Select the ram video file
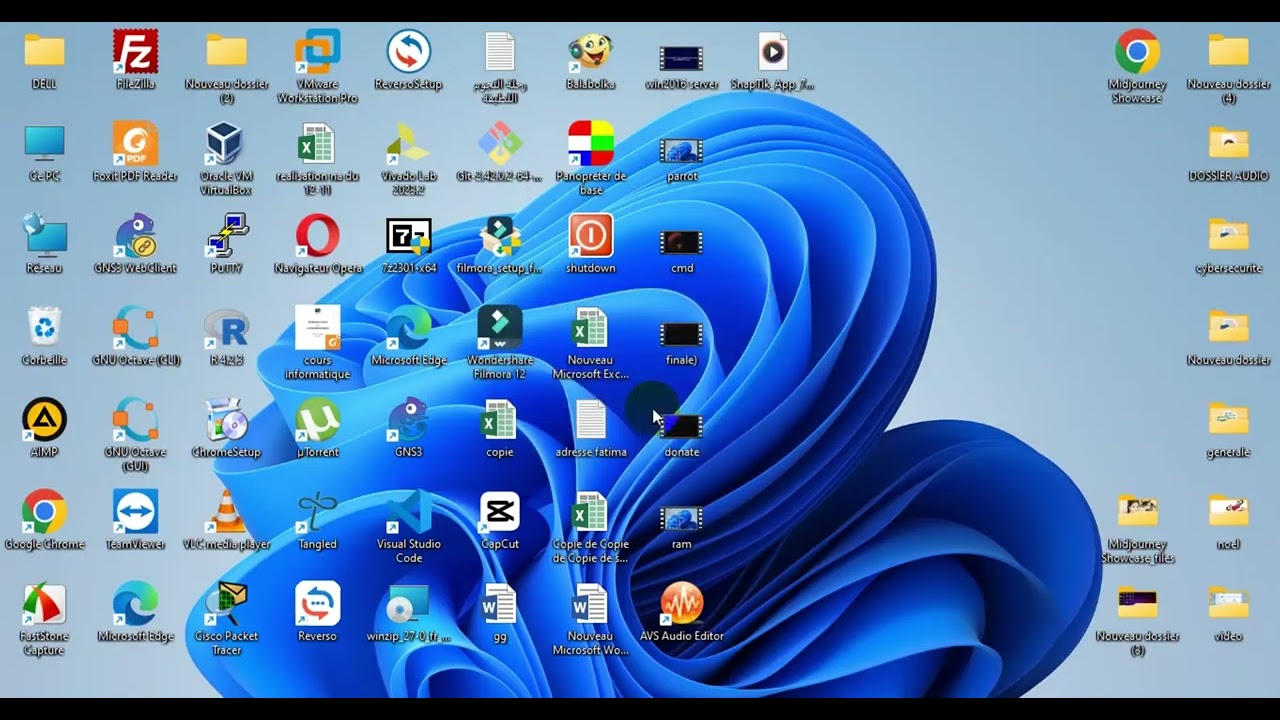Screen dimensions: 1280x720 681,518
